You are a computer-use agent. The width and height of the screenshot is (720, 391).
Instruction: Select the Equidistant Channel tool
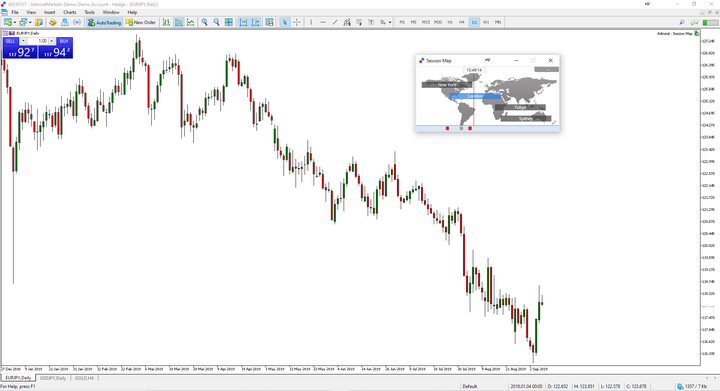[x=347, y=22]
